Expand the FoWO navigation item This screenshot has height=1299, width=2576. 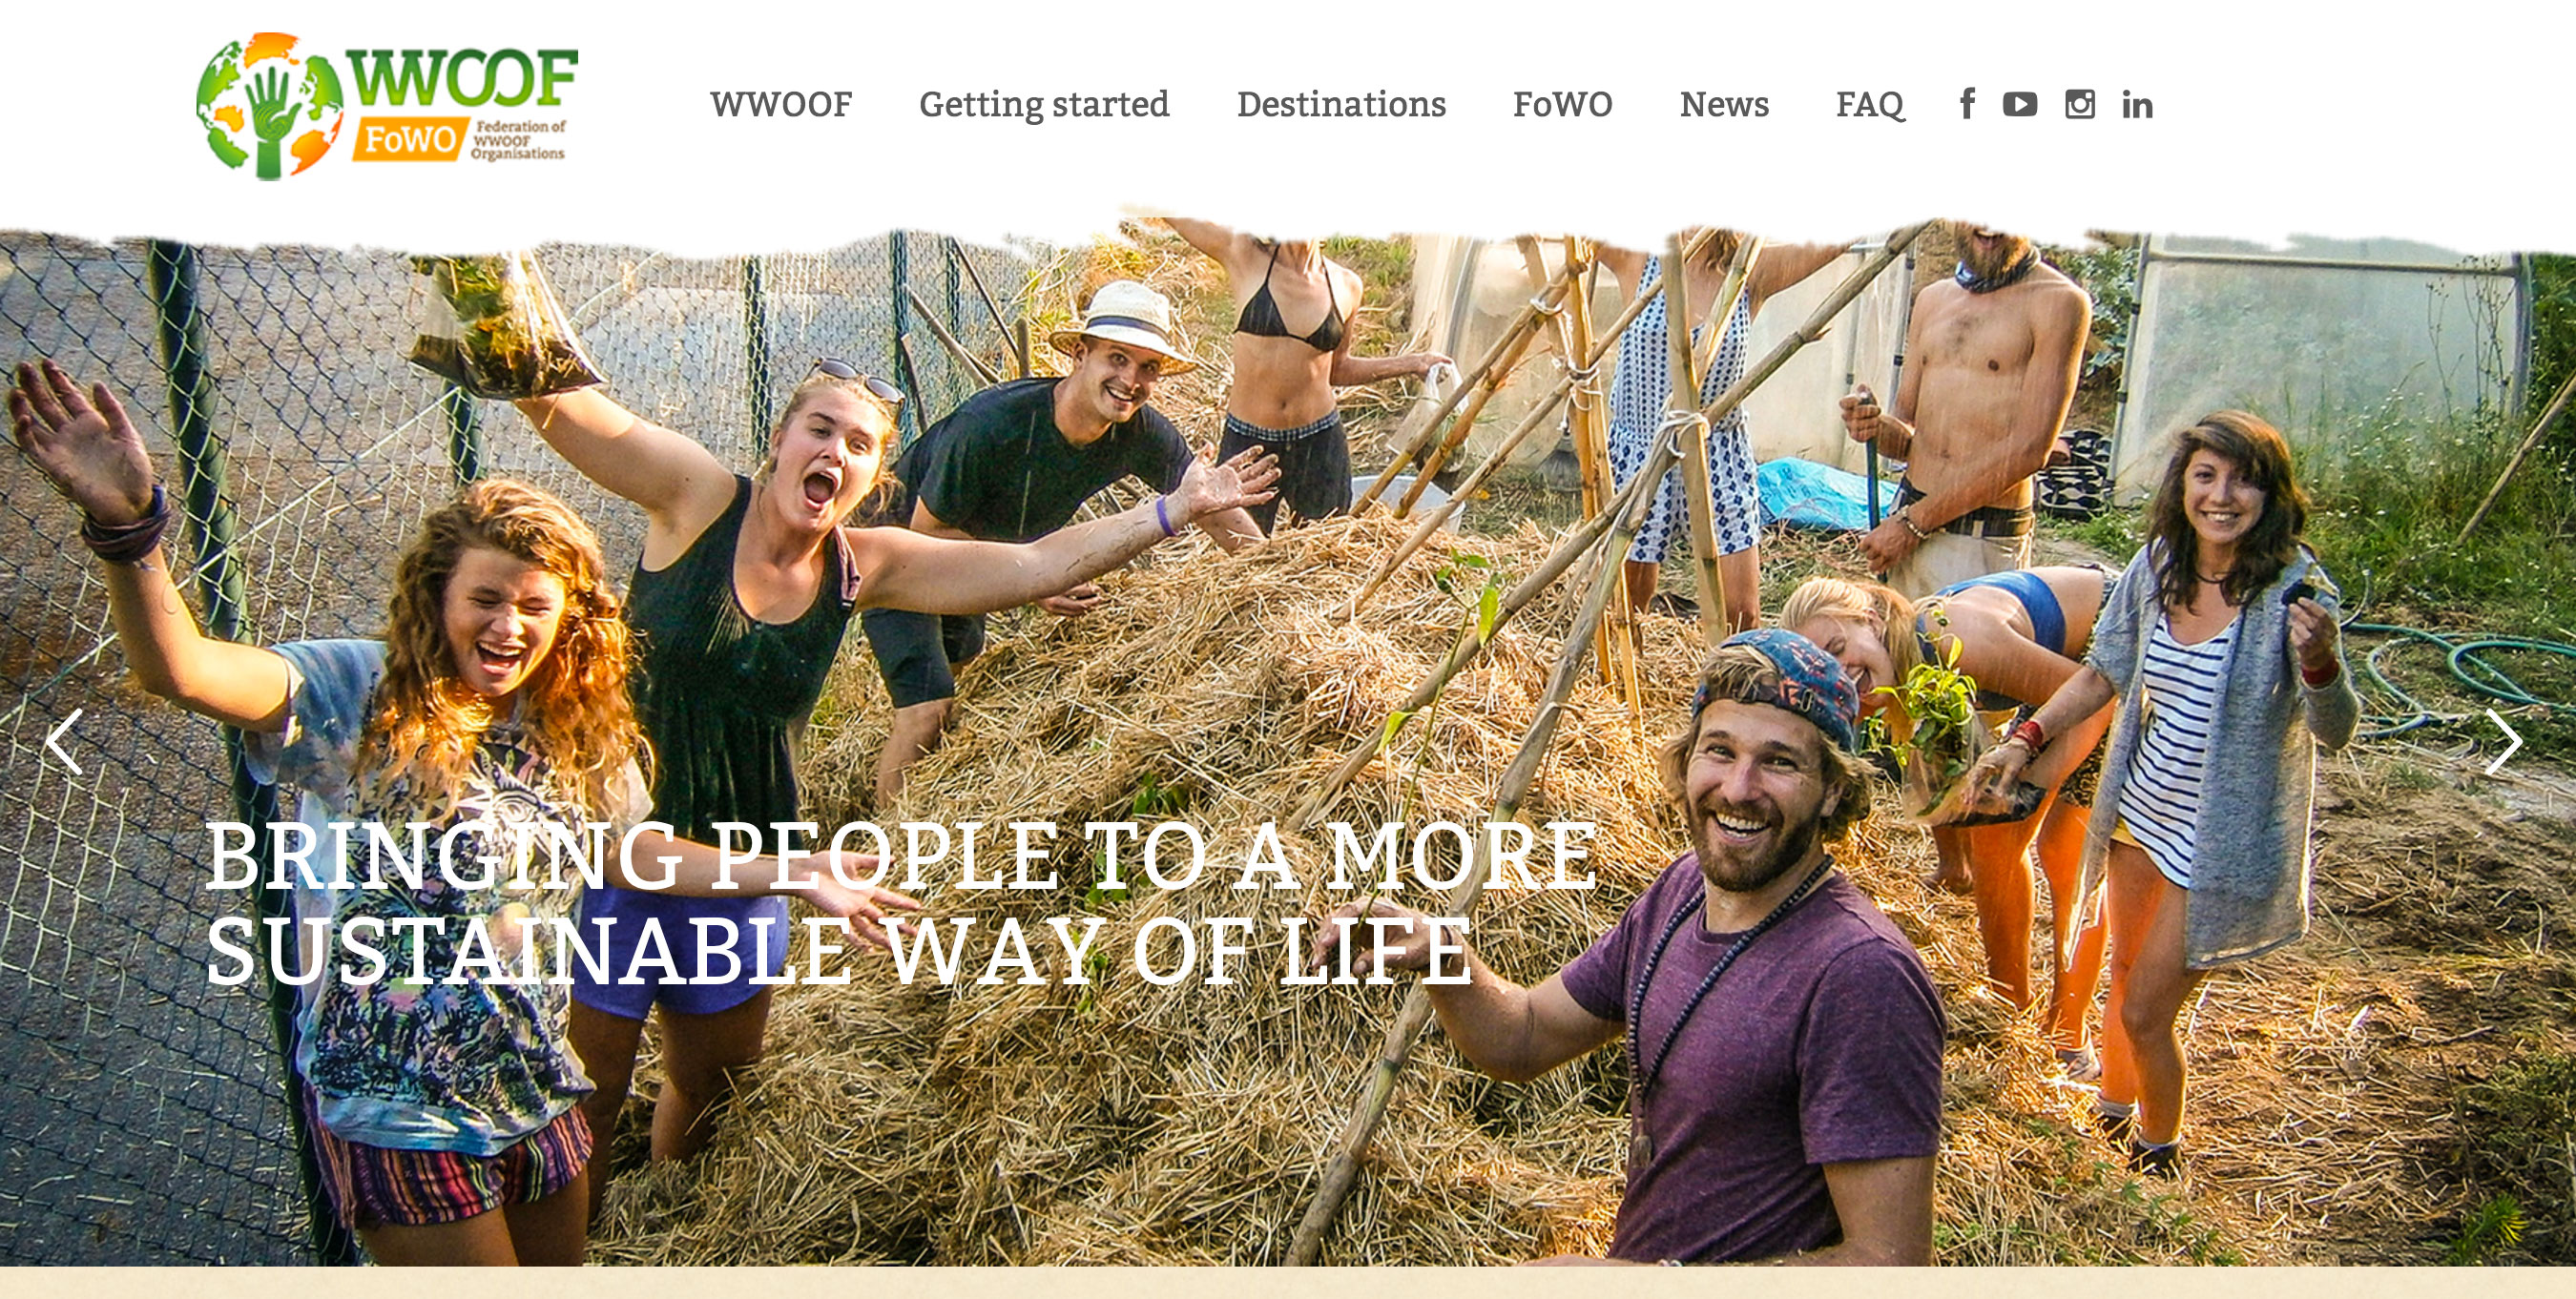[1562, 104]
